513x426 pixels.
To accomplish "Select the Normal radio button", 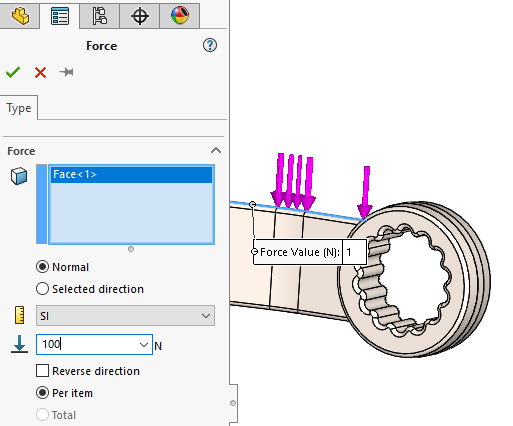I will (42, 267).
